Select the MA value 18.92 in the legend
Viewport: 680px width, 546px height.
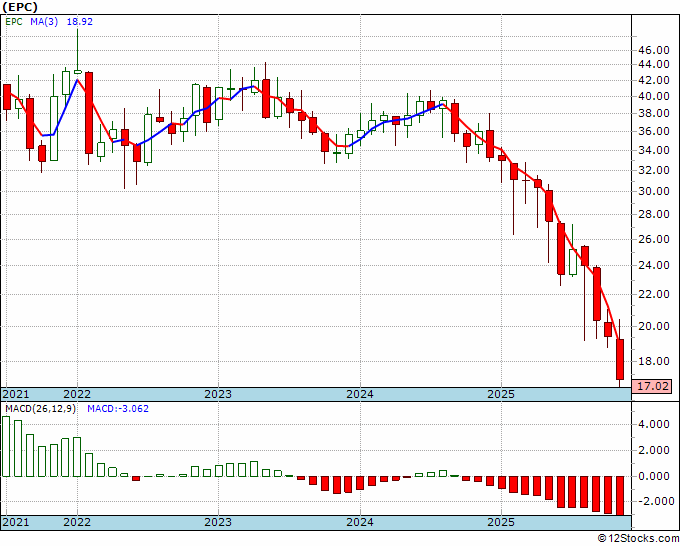point(79,21)
